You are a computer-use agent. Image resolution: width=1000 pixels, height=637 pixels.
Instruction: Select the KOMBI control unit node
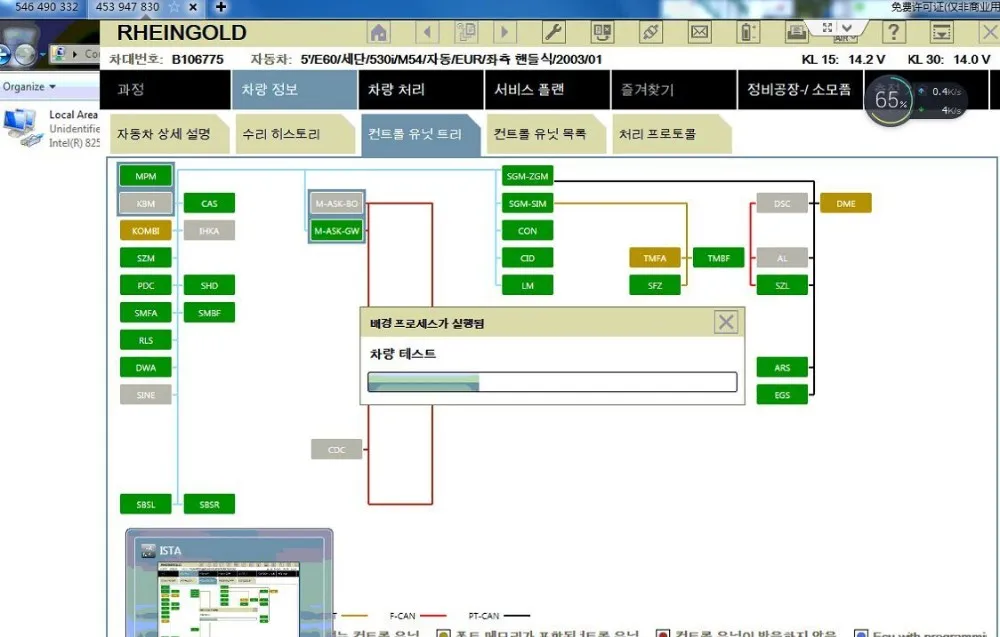(145, 230)
